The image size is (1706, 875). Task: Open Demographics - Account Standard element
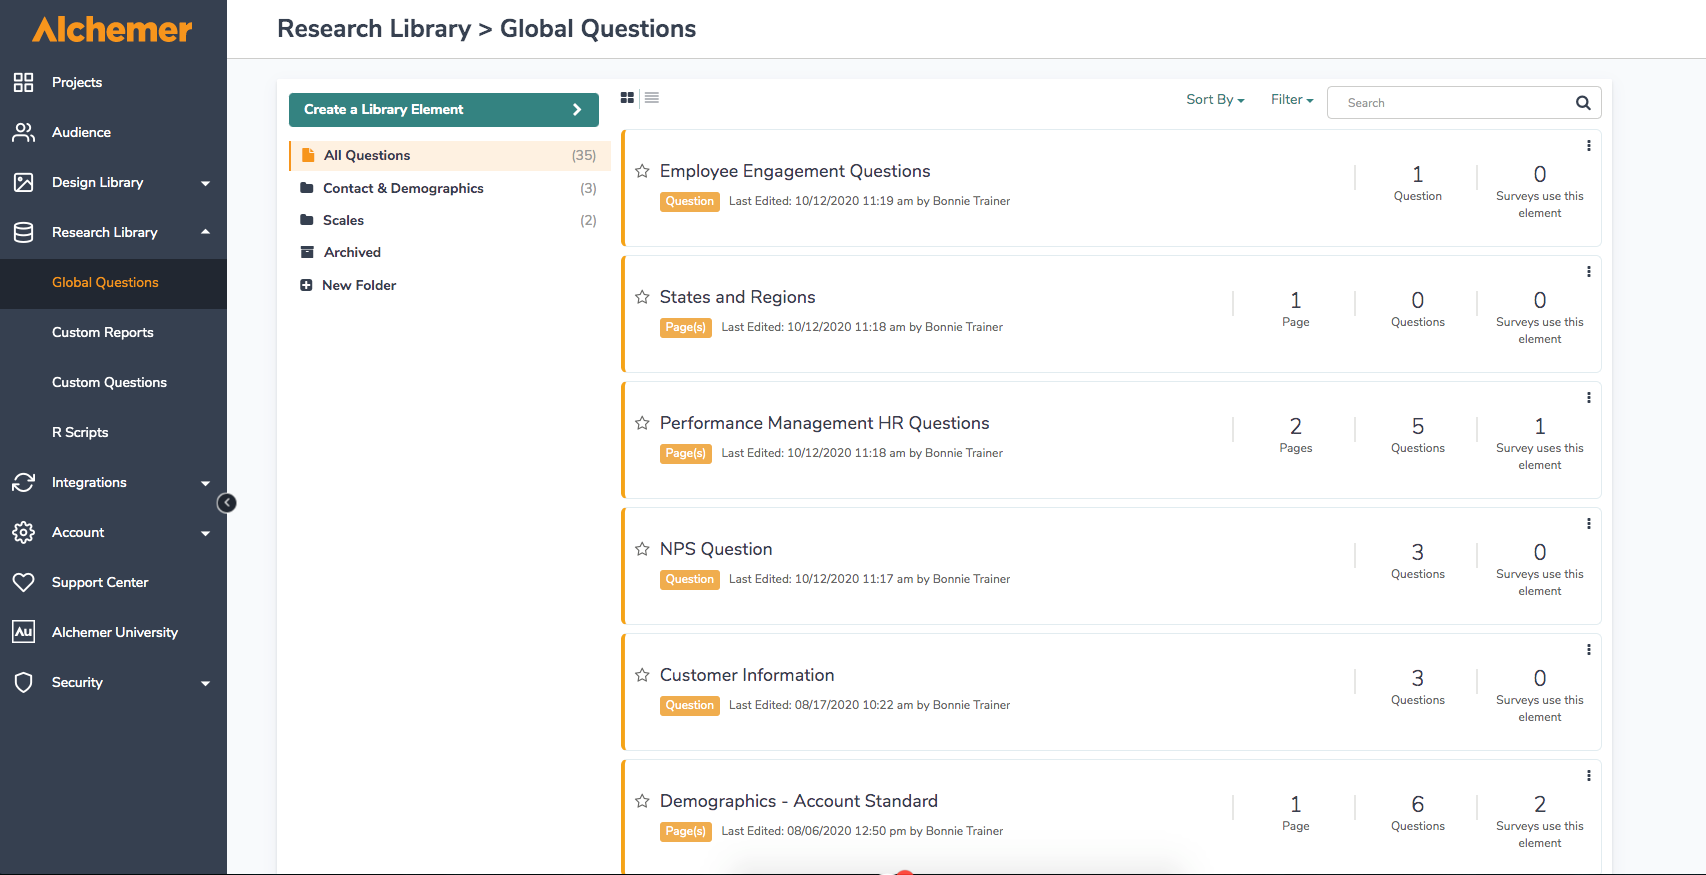[x=798, y=801]
